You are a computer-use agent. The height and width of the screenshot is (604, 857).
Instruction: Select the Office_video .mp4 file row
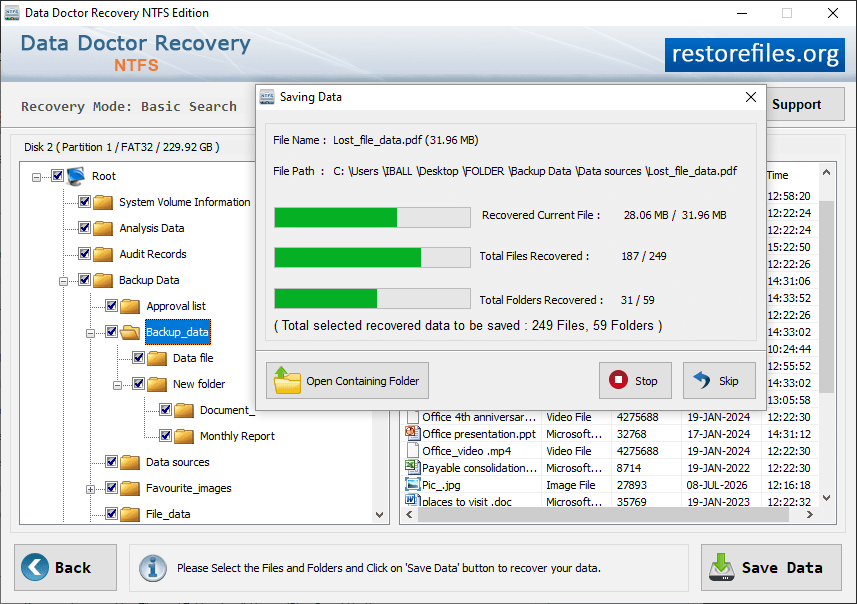[611, 451]
